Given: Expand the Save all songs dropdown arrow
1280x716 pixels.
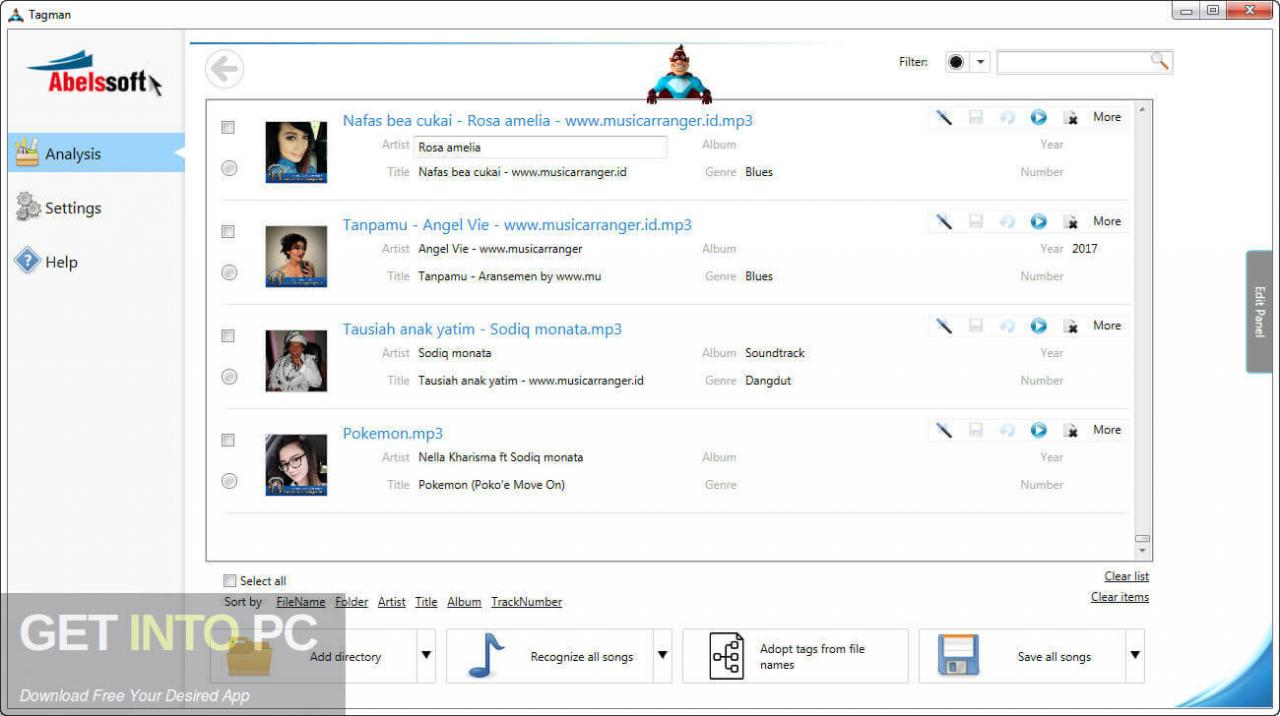Looking at the screenshot, I should tap(1135, 656).
